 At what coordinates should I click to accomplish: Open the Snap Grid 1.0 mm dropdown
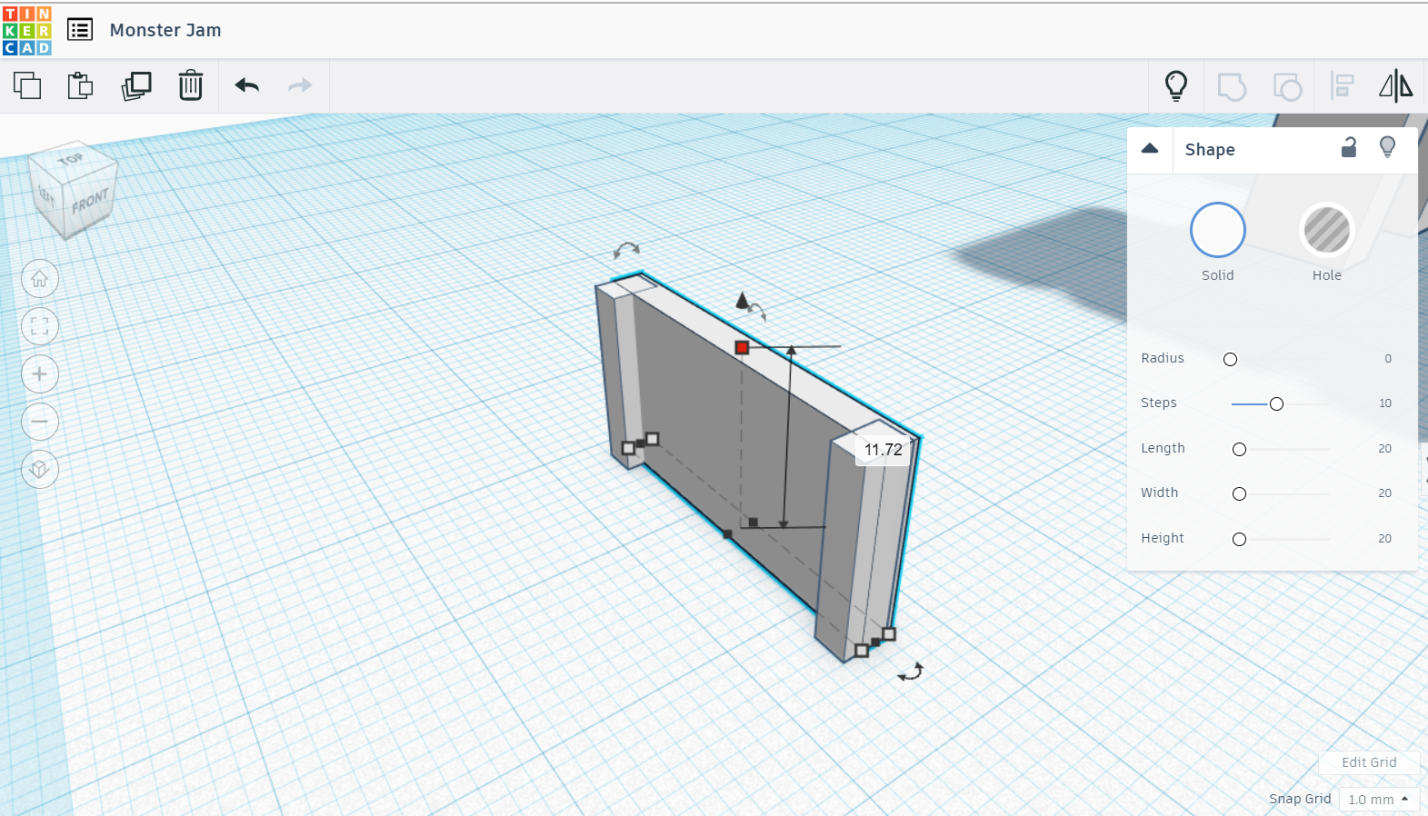click(x=1379, y=799)
